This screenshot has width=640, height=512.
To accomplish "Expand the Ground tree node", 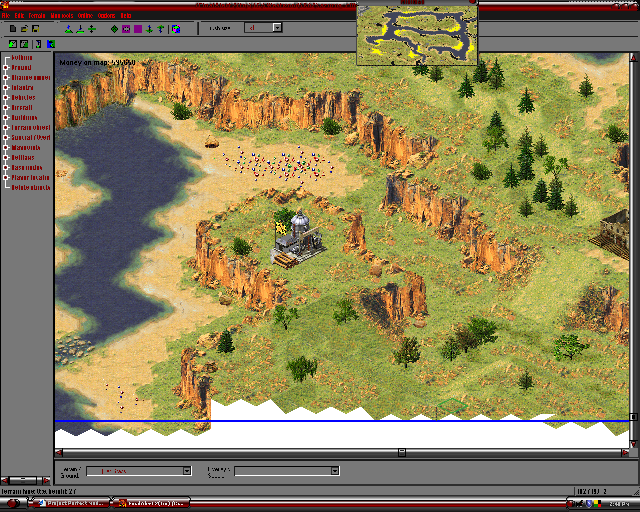I will [x=6, y=68].
